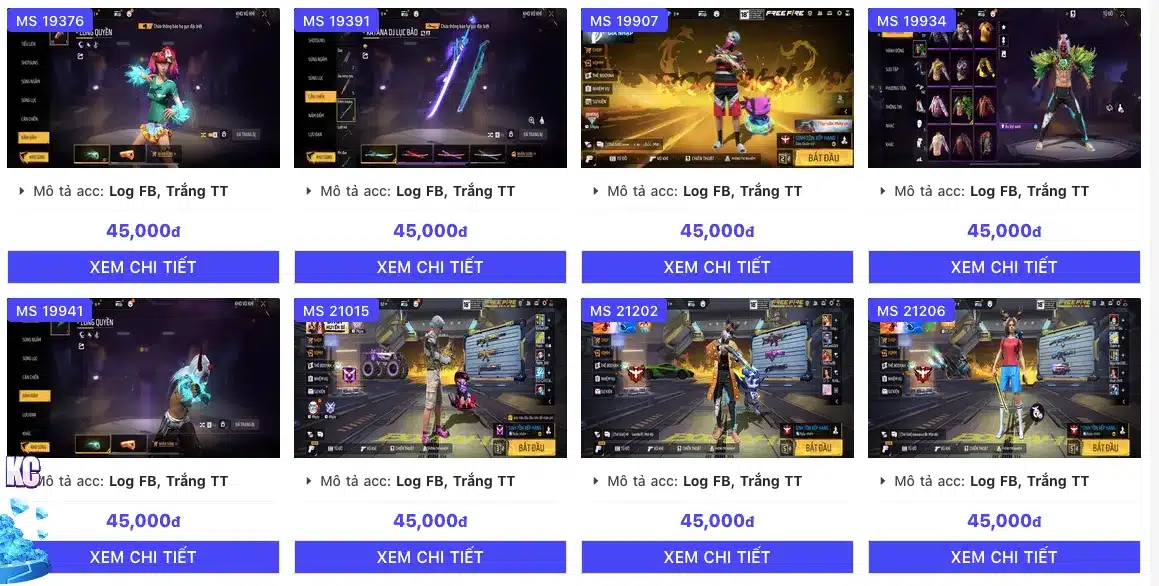
Task: Open the MS 19934 account thumbnail
Action: [x=1004, y=88]
